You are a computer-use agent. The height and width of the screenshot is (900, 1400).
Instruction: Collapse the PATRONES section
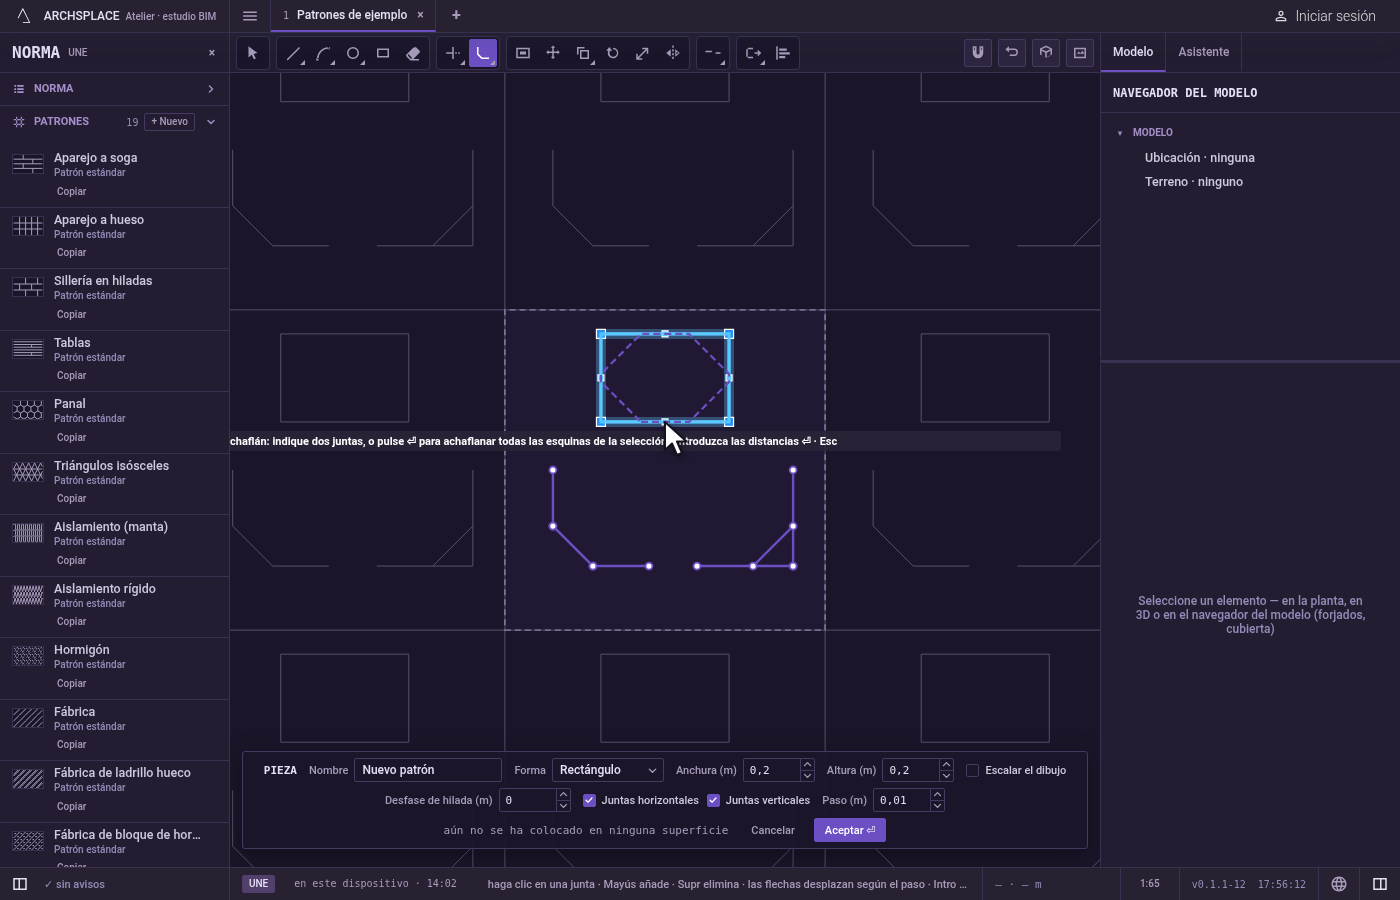point(211,122)
